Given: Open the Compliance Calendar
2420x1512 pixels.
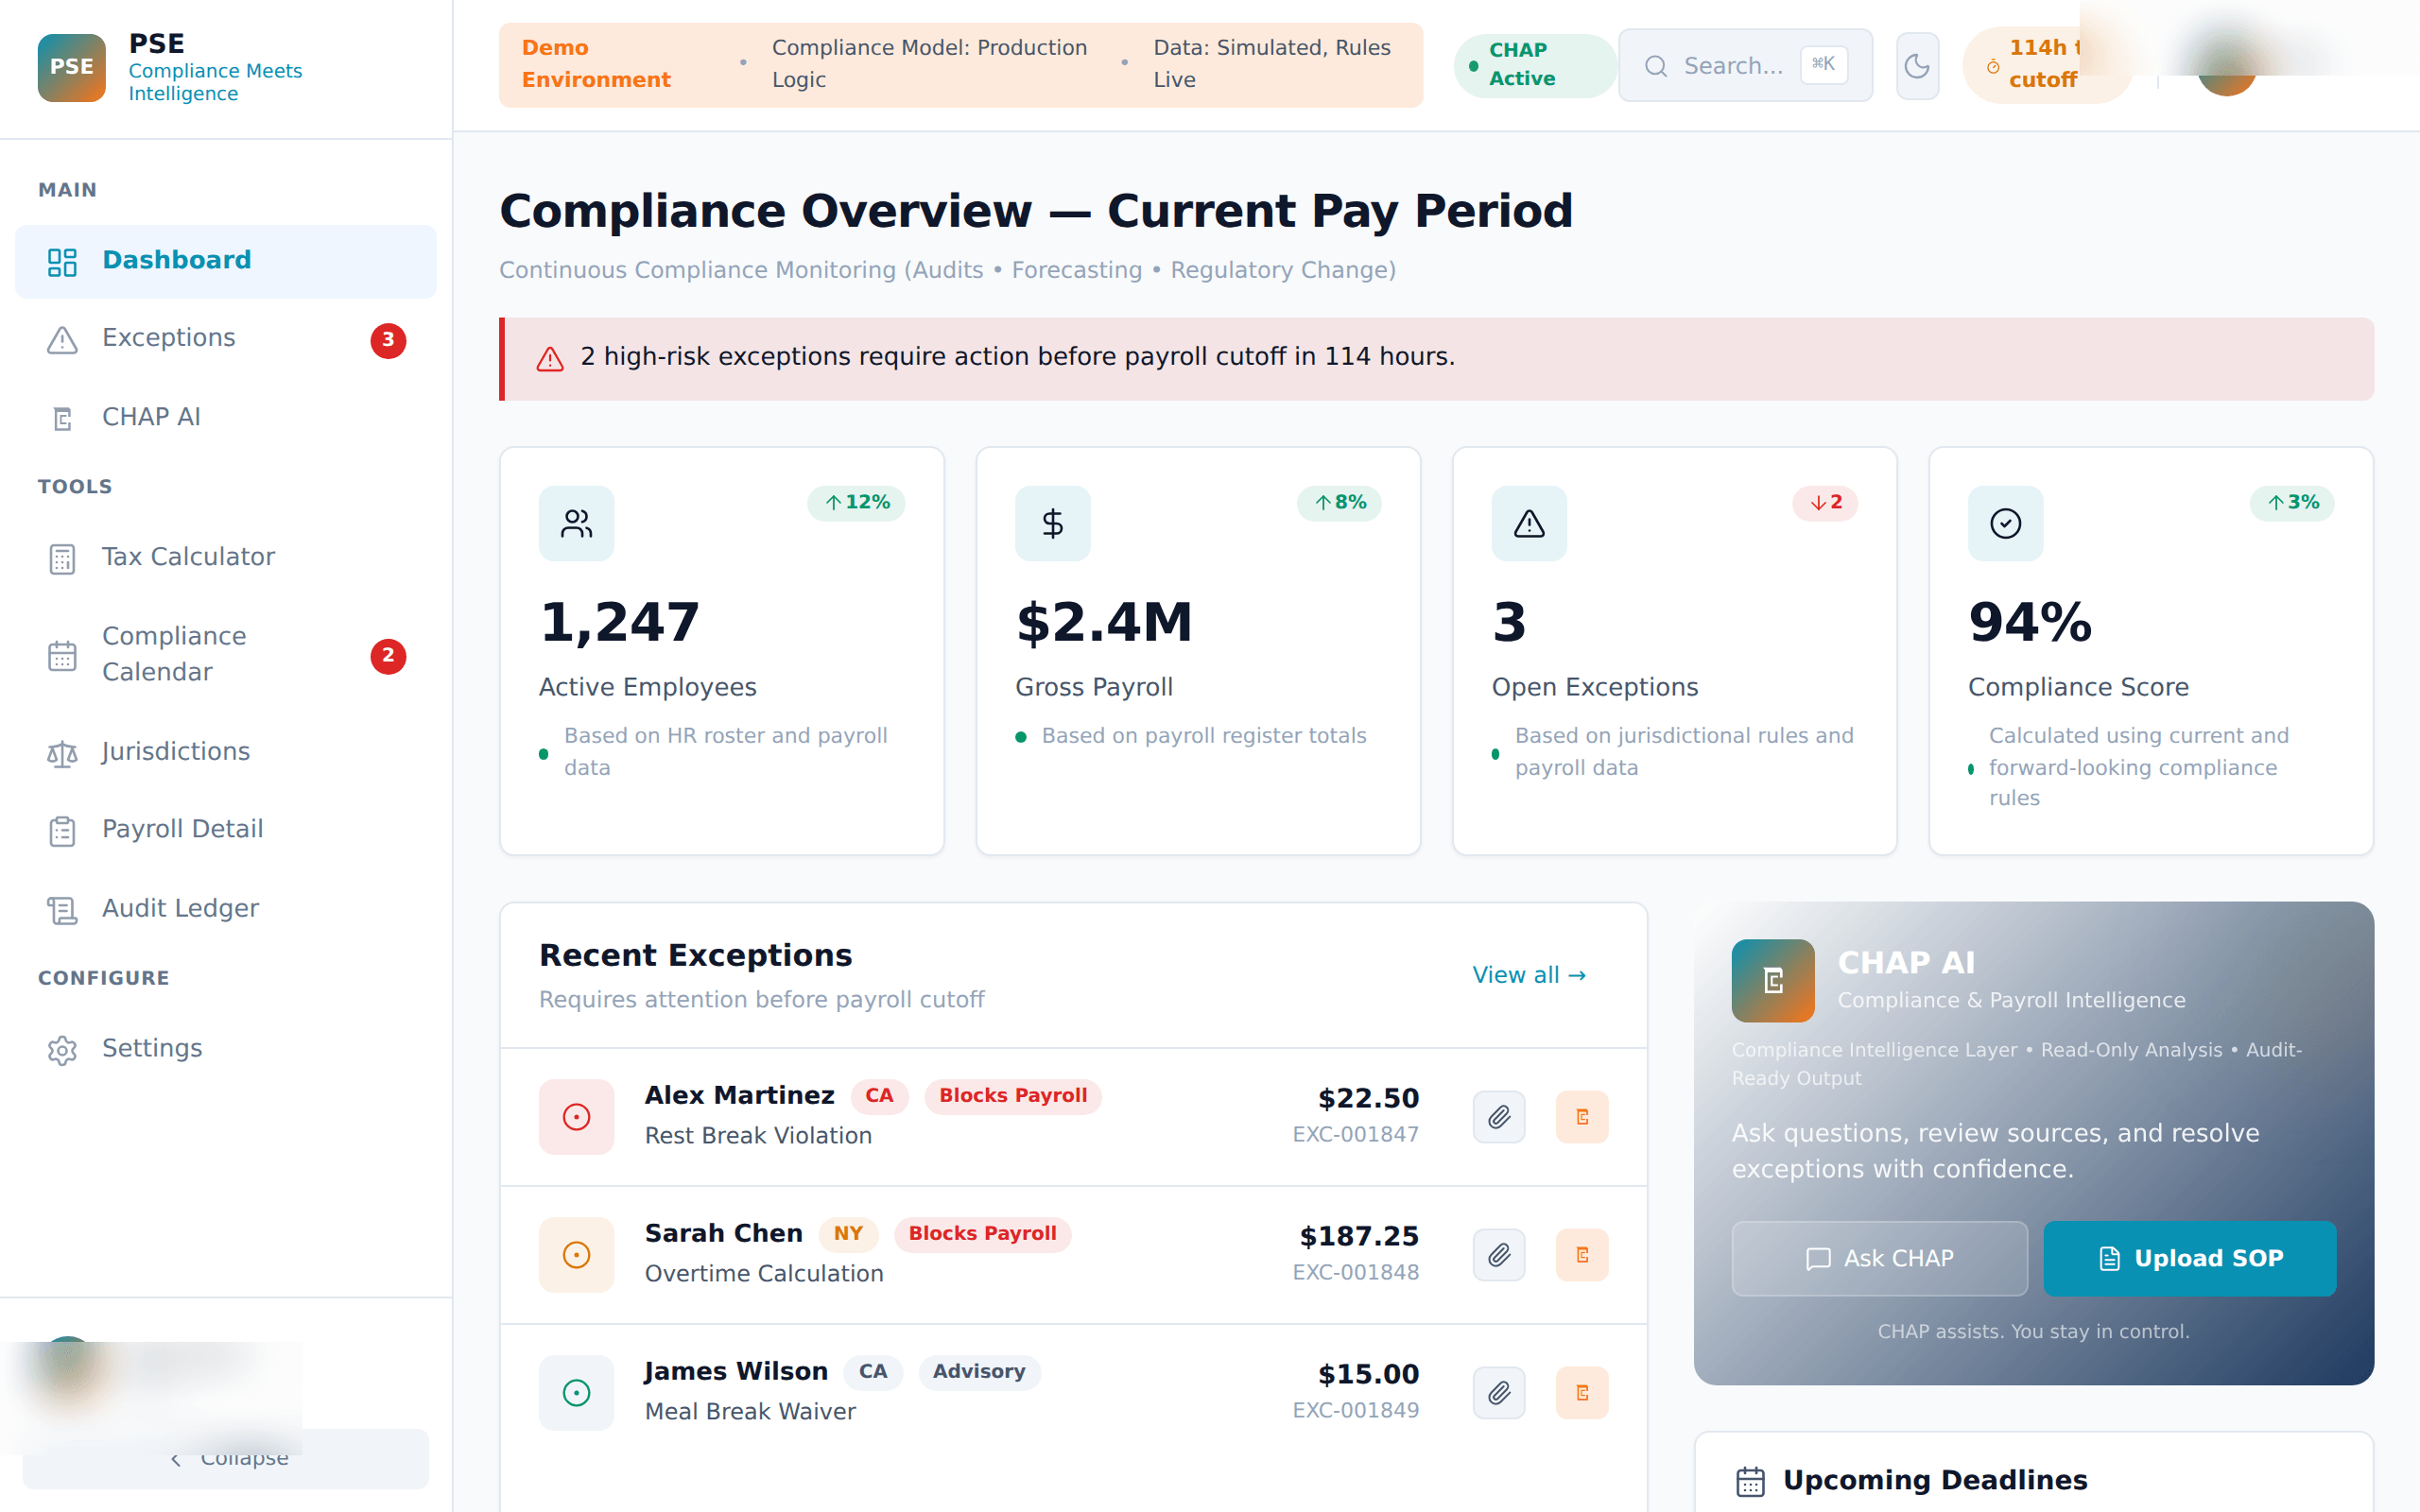Looking at the screenshot, I should pos(175,653).
